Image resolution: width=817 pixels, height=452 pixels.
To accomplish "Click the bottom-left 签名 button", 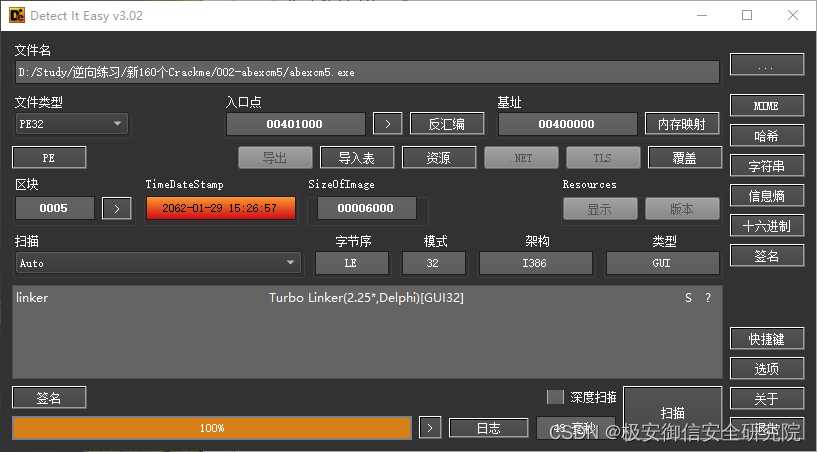I will point(49,398).
